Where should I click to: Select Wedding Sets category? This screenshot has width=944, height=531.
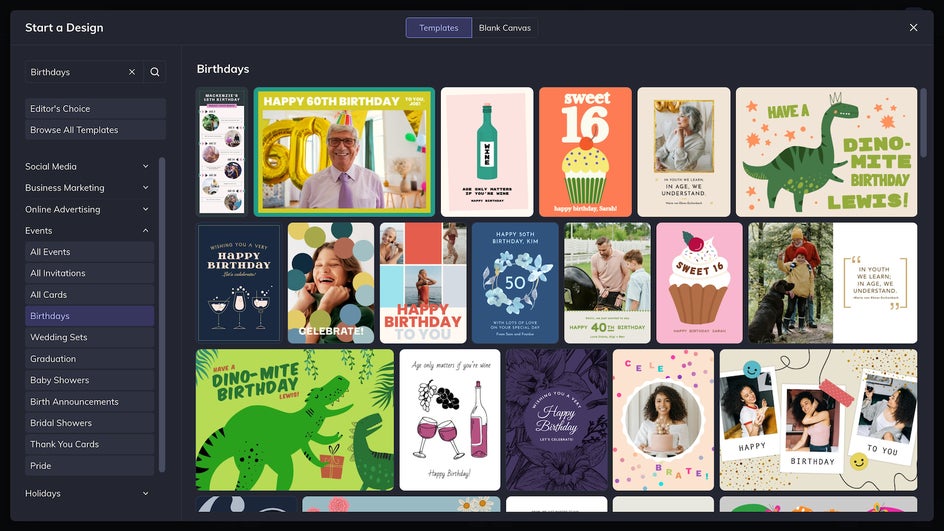90,337
